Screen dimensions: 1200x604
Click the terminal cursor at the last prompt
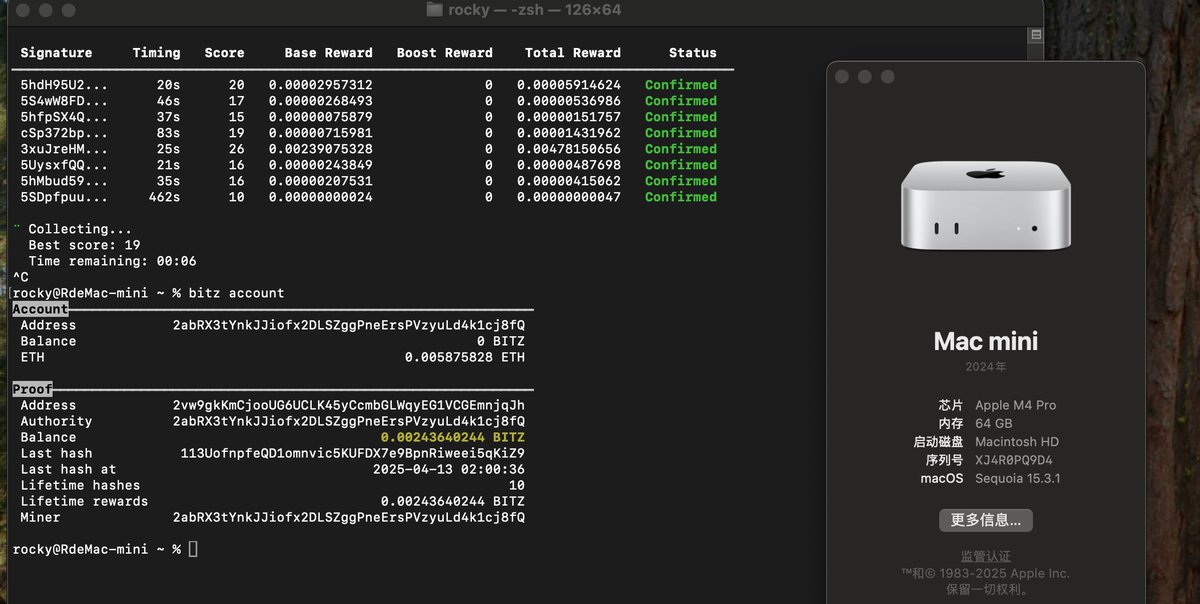point(193,549)
